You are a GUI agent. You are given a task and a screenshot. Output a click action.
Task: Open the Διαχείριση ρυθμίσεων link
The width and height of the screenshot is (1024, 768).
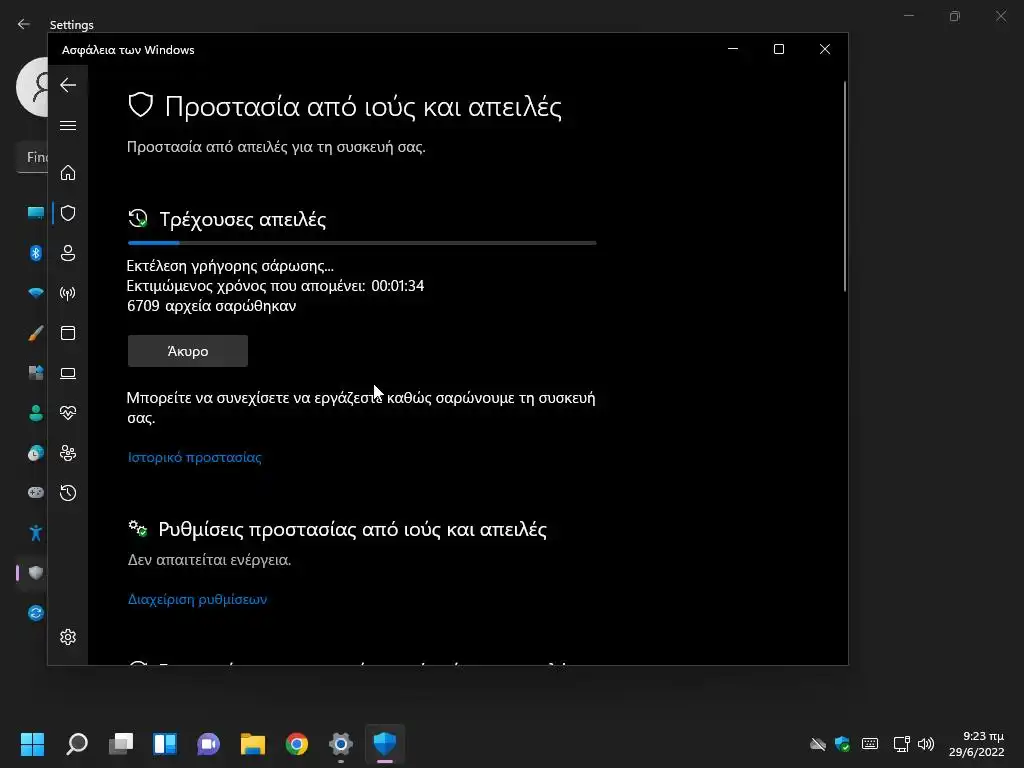point(197,599)
